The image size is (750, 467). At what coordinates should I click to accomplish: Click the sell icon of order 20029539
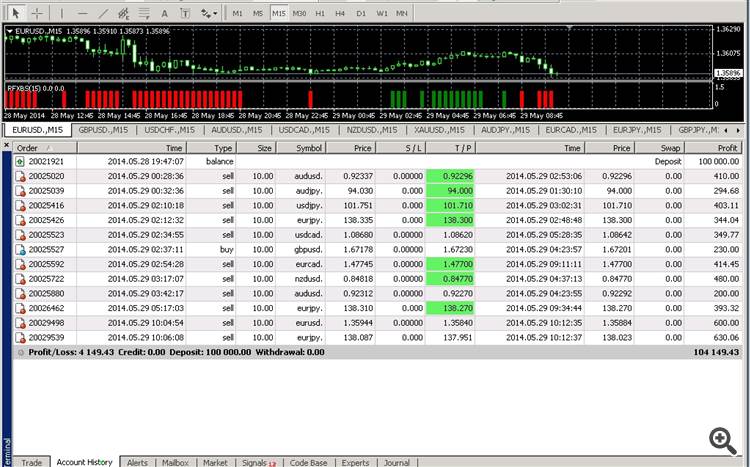tap(20, 338)
